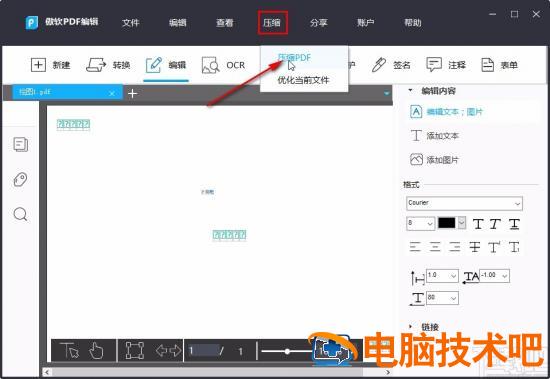Image resolution: width=550 pixels, height=379 pixels.
Task: Align text center
Action: coord(435,247)
